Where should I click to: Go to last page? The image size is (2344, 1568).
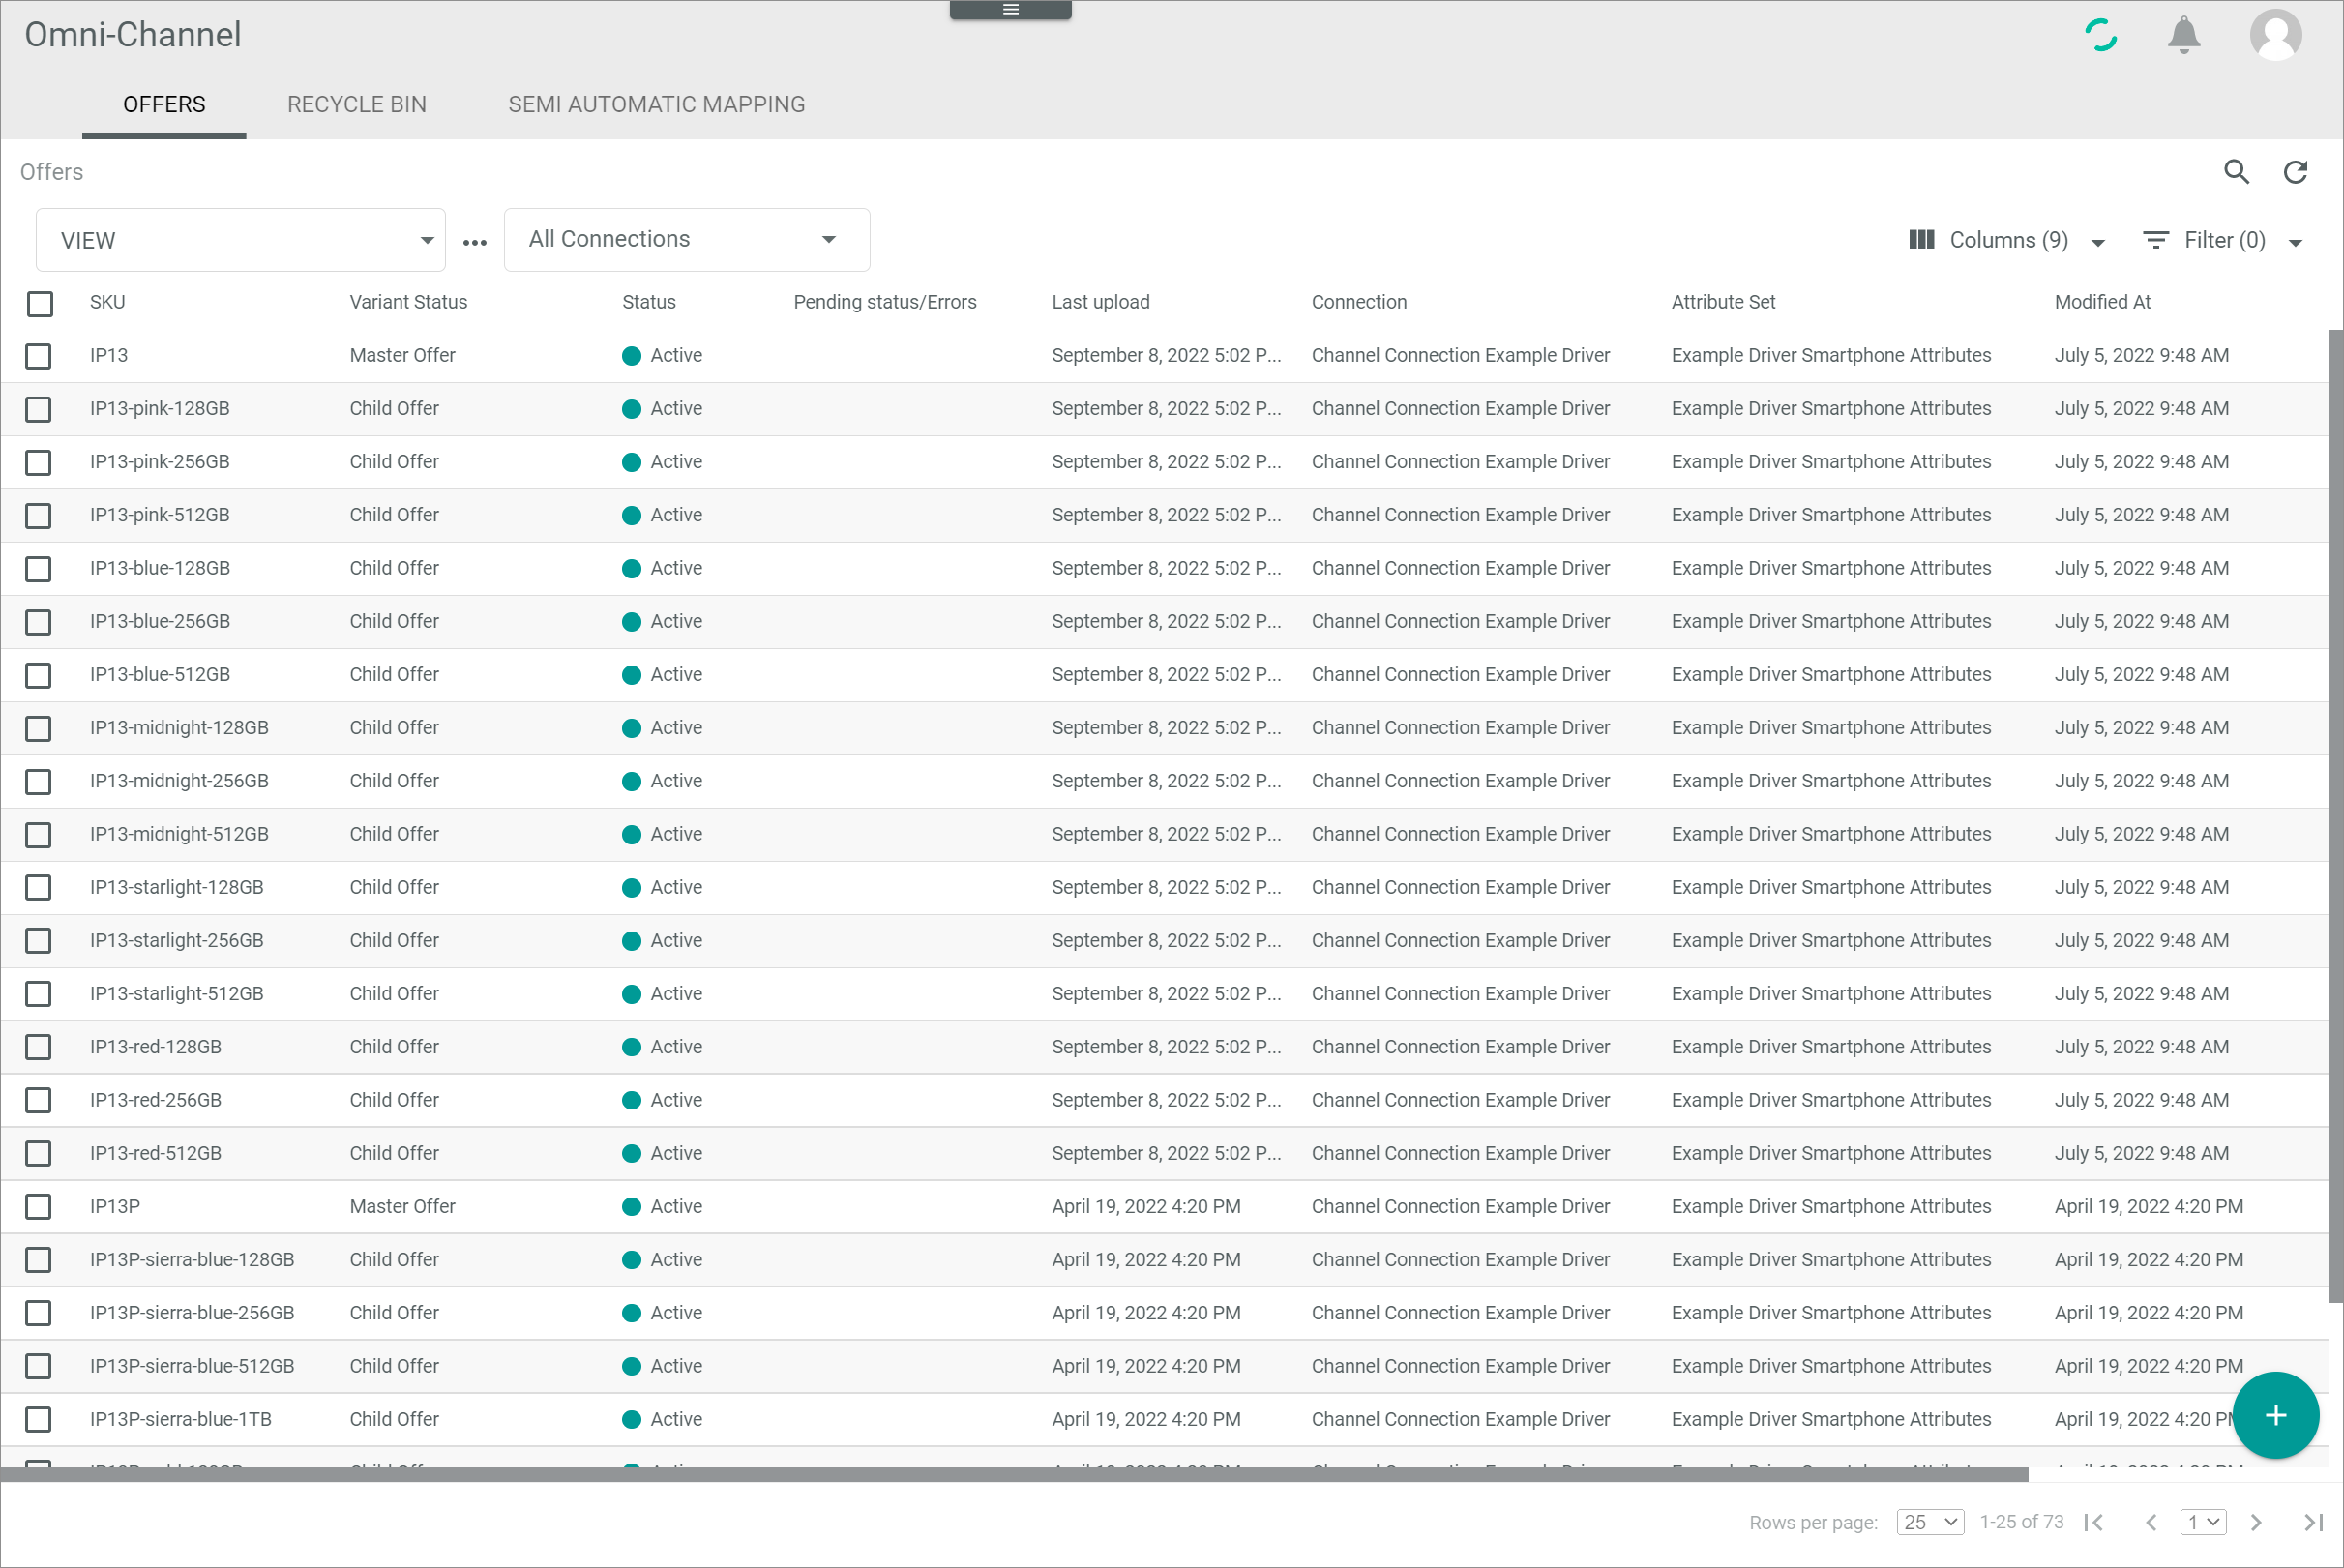(2313, 1522)
